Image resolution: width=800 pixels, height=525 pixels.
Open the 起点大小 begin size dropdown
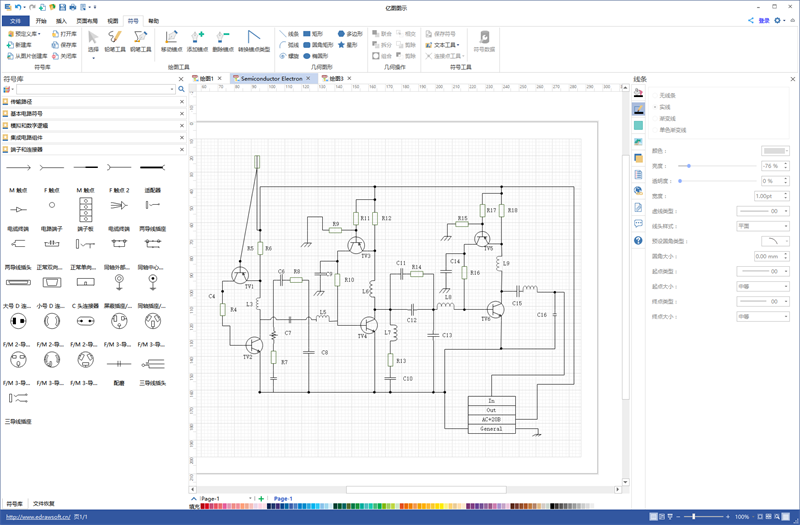(763, 287)
